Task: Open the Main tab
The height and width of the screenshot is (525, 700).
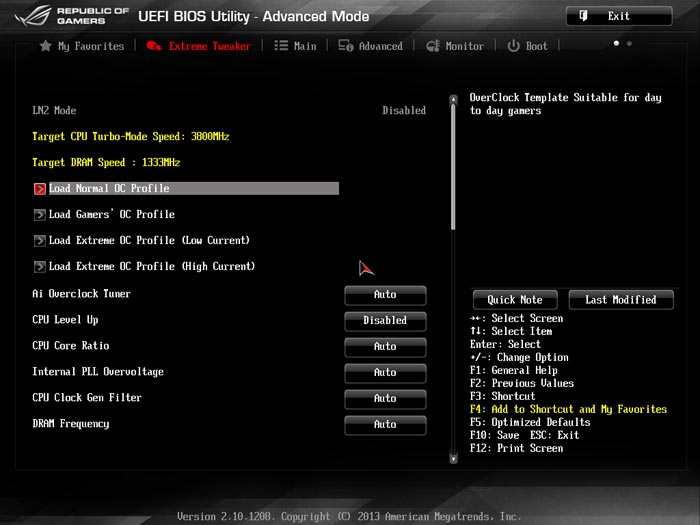Action: 304,46
